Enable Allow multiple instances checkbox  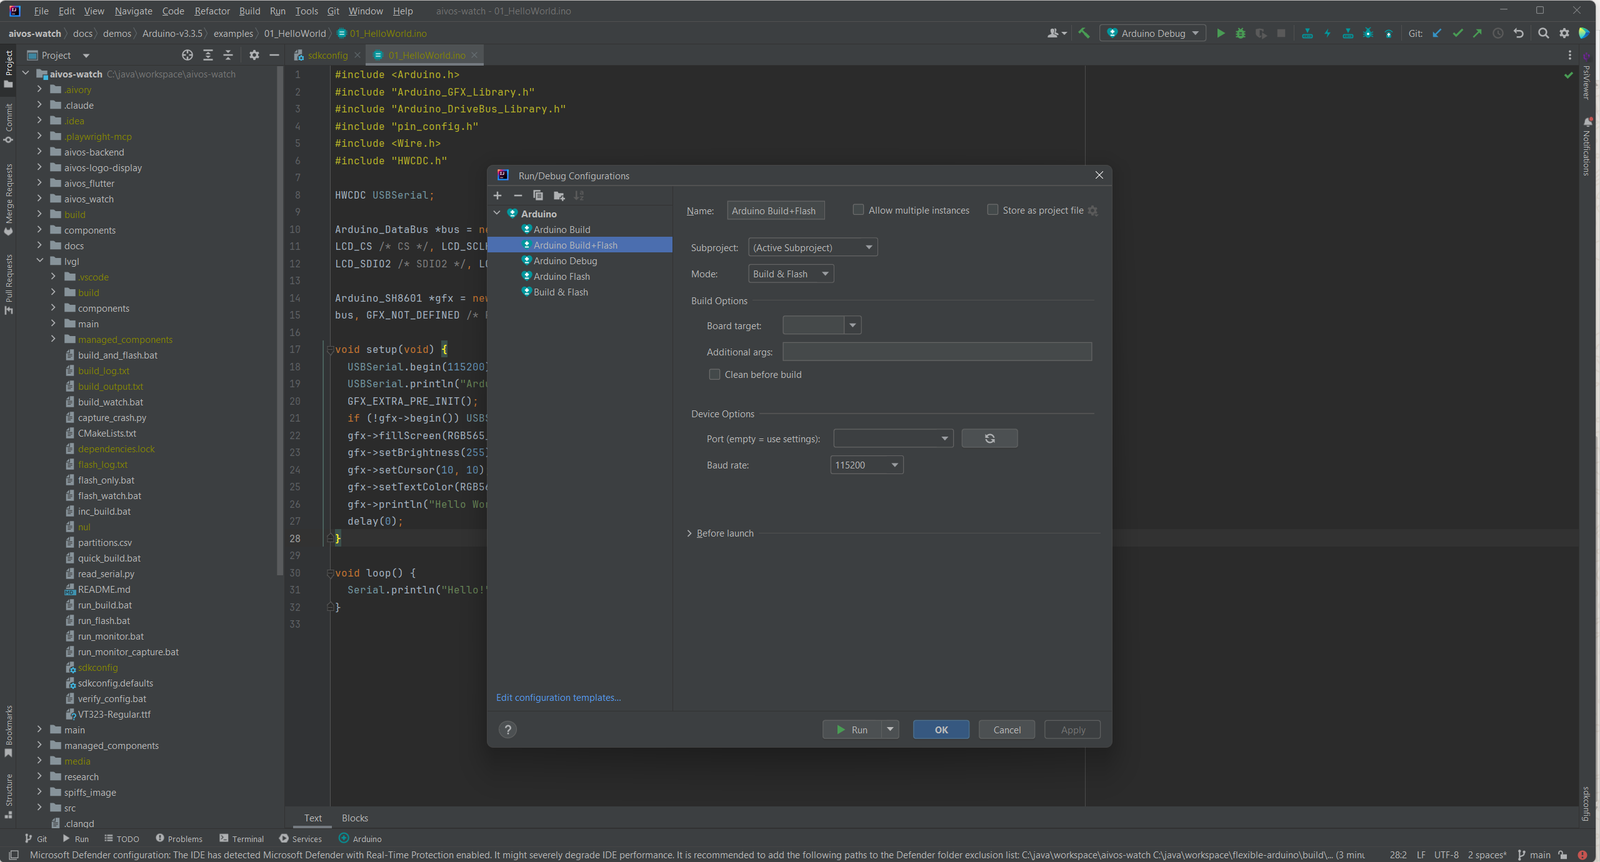pos(858,210)
